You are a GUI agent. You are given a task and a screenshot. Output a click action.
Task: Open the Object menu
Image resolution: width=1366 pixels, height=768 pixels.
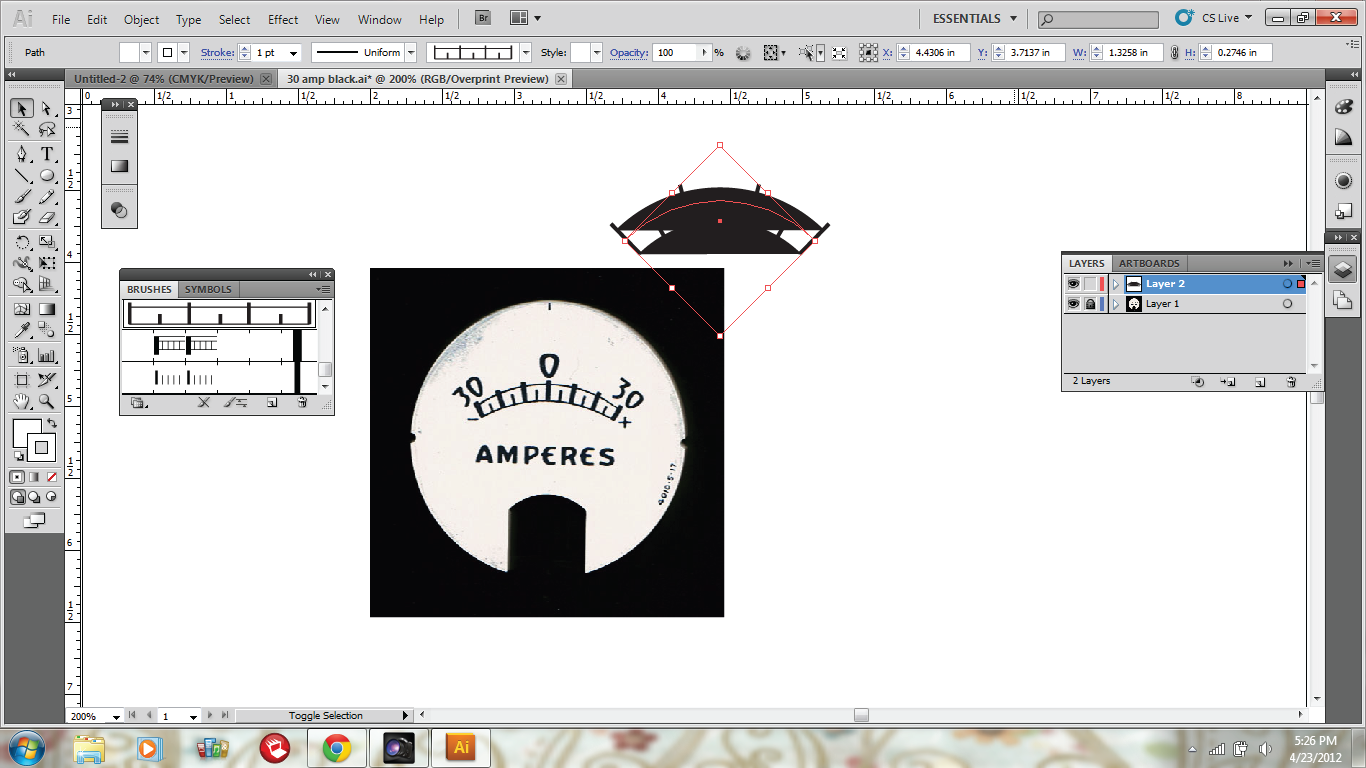click(141, 19)
